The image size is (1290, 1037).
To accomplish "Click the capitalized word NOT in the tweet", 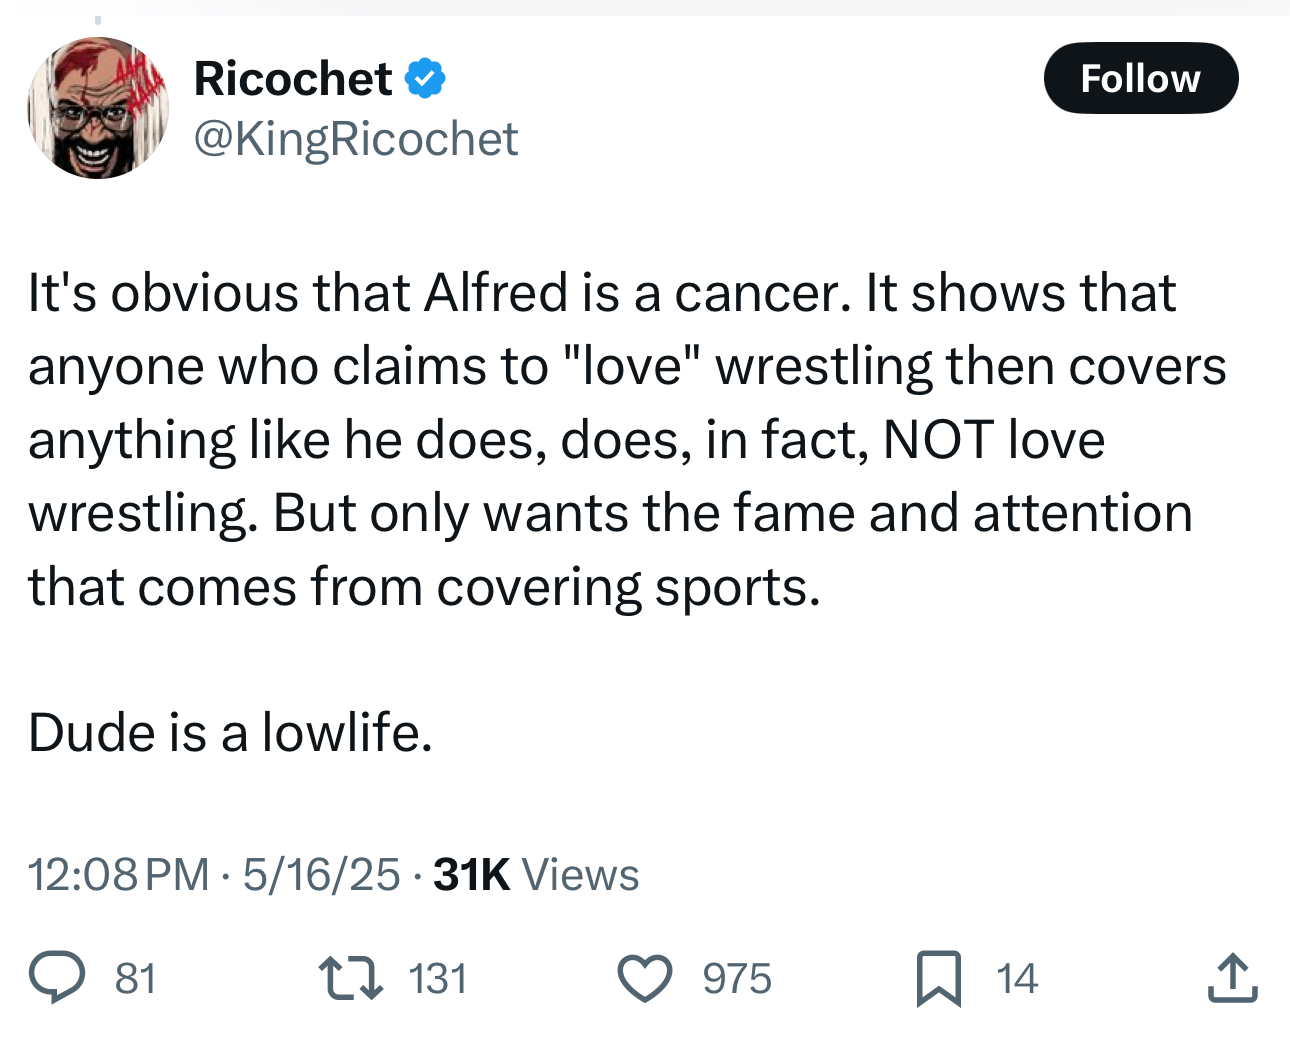I will (938, 440).
